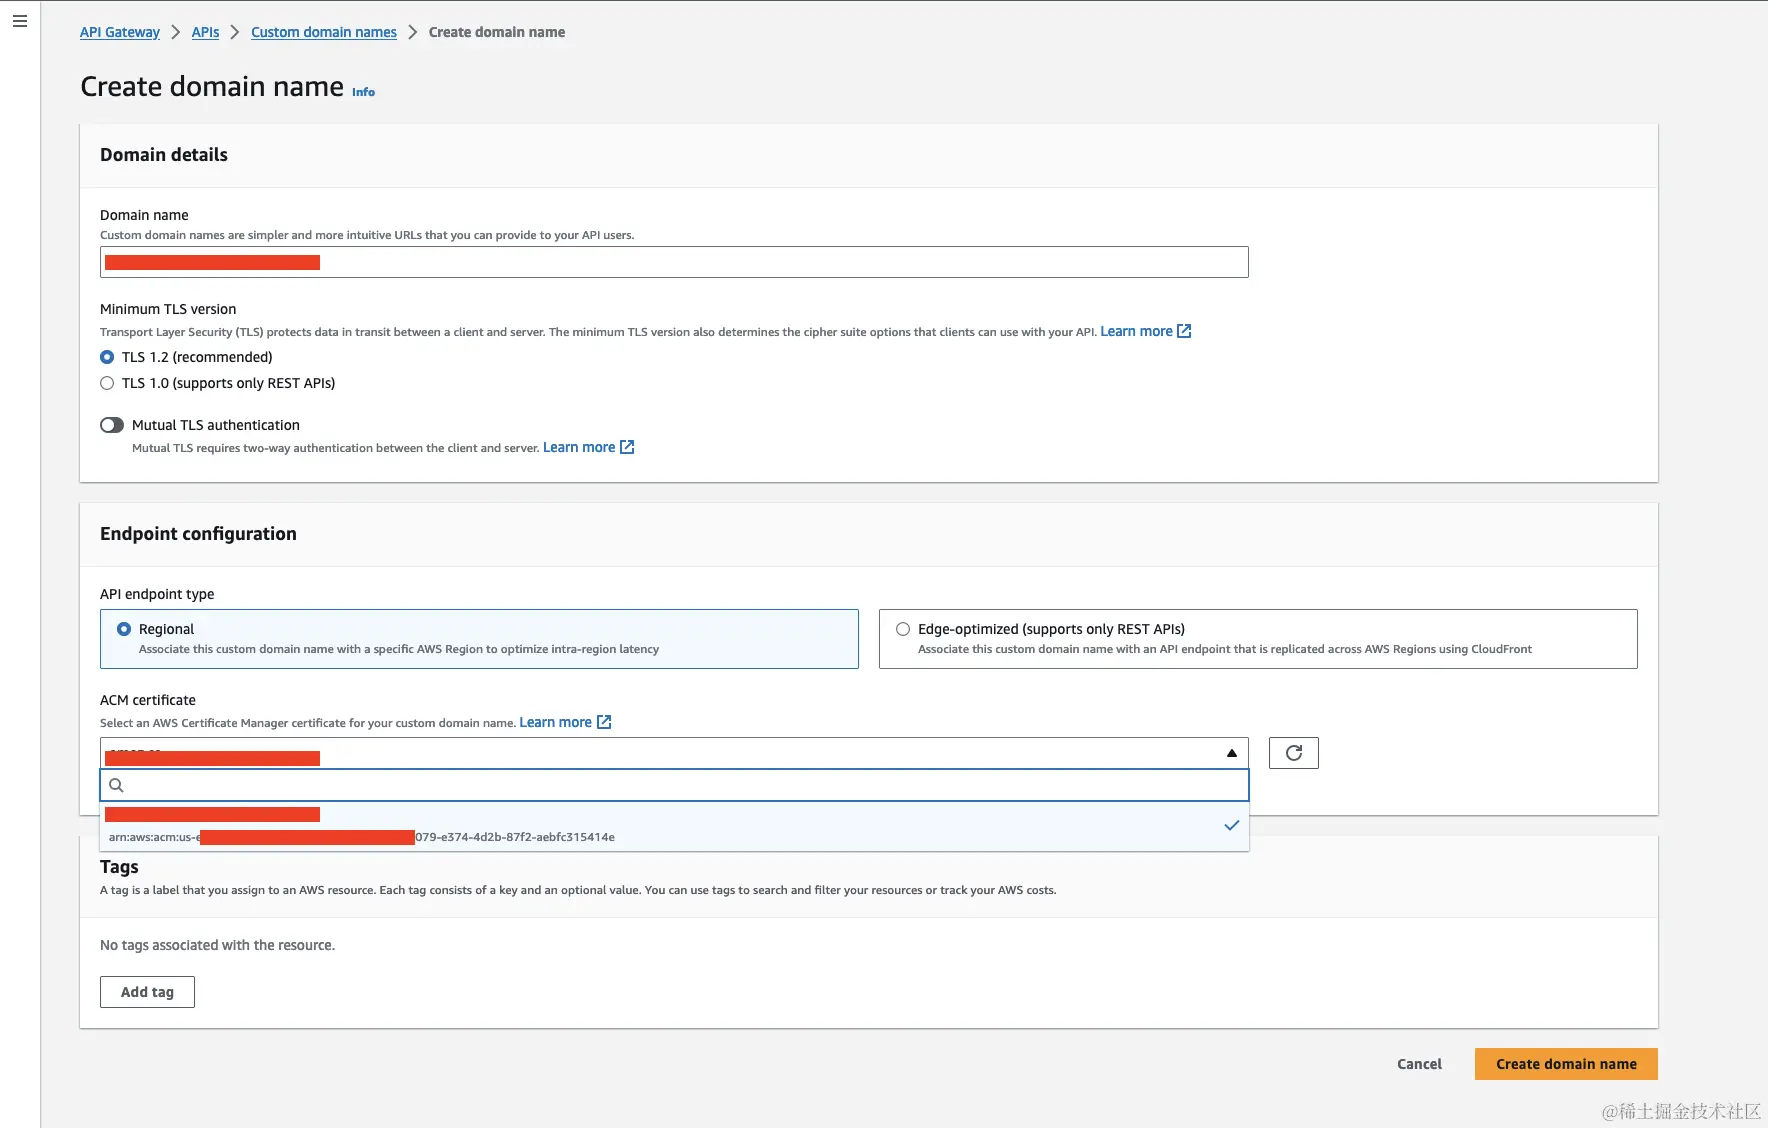This screenshot has width=1768, height=1128.
Task: Go to API Gateway breadcrumb
Action: (120, 32)
